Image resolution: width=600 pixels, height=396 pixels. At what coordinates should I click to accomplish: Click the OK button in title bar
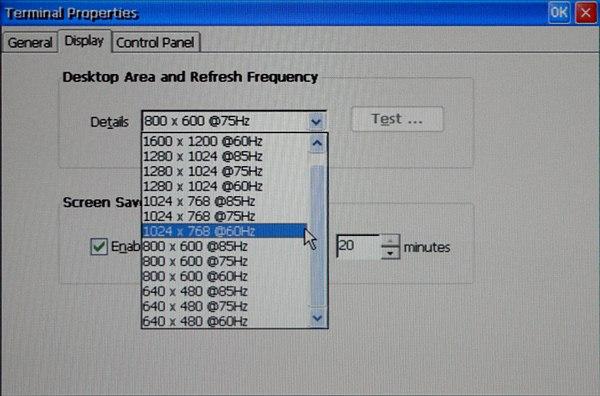559,13
